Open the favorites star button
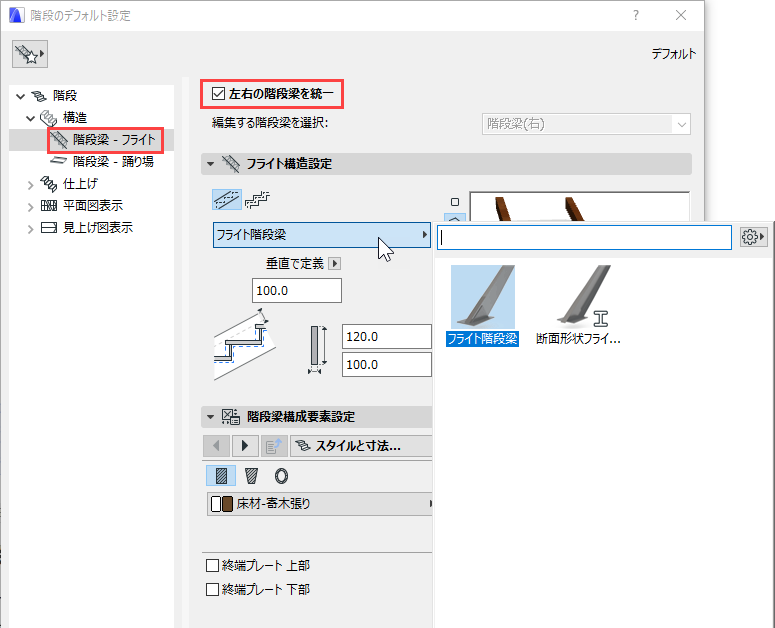The height and width of the screenshot is (628, 775). click(x=30, y=54)
